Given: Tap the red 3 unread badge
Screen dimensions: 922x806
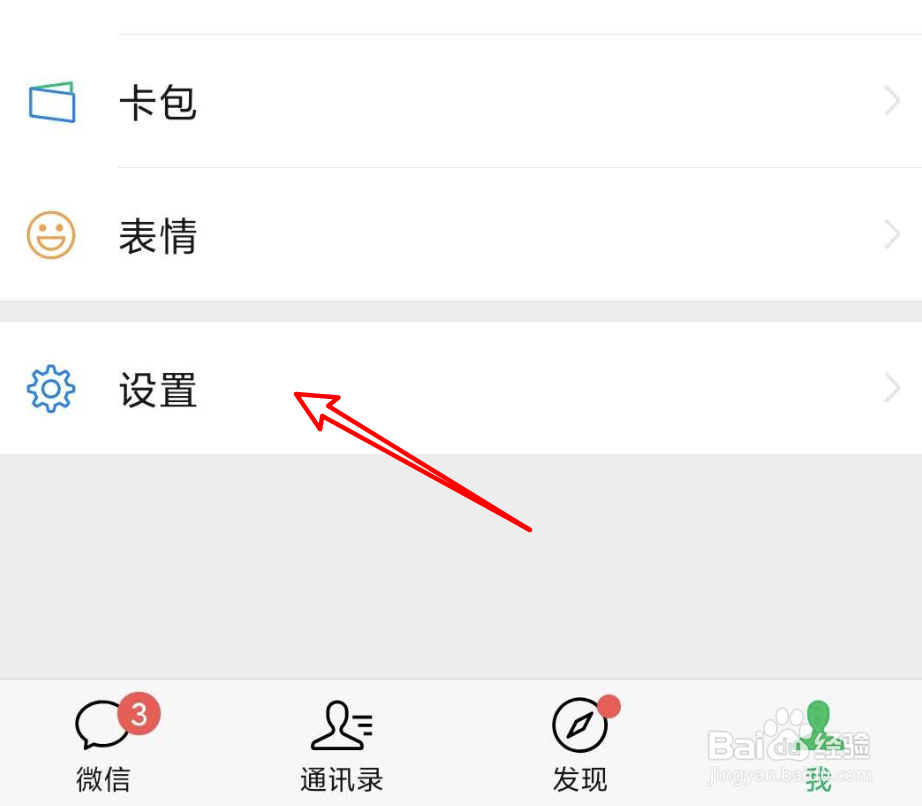Looking at the screenshot, I should click(x=139, y=714).
